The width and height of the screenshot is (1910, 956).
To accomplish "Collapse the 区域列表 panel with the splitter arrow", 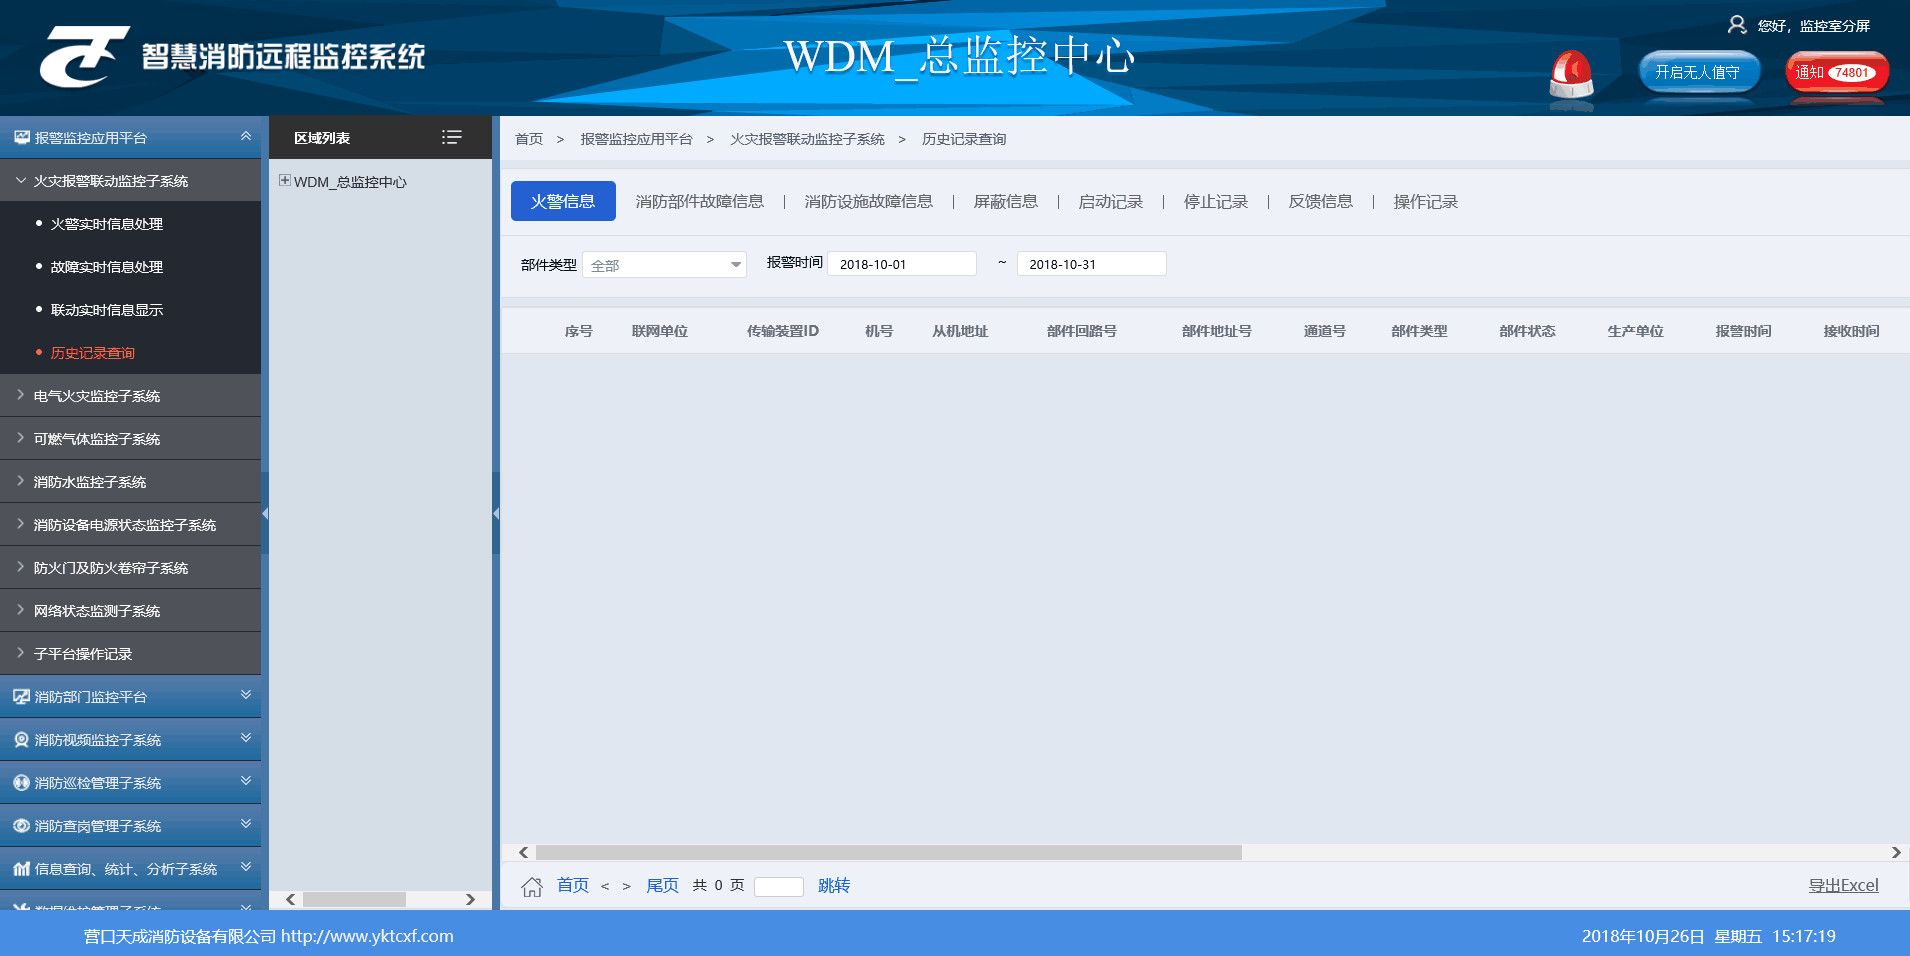I will pos(496,513).
